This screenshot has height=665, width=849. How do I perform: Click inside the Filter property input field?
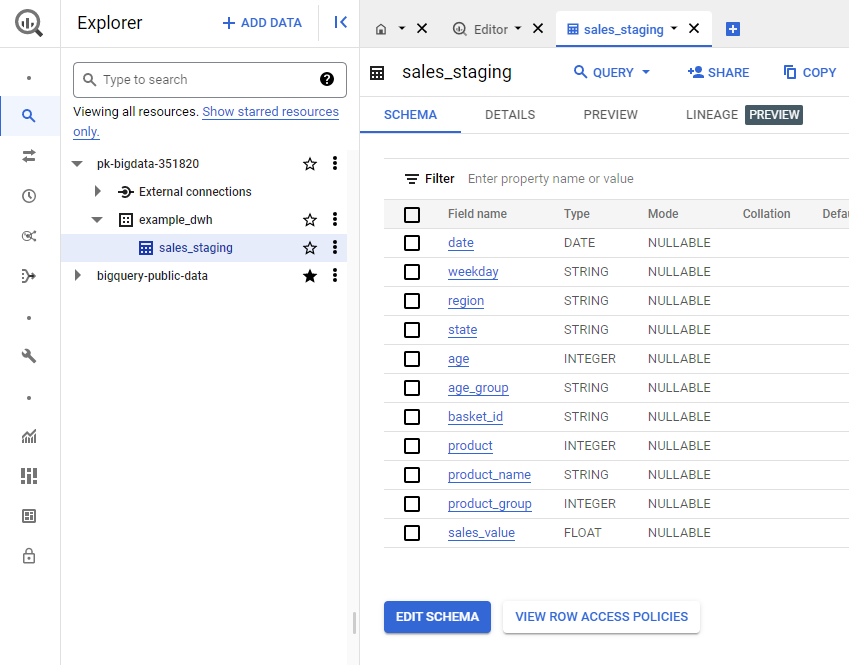pos(560,178)
